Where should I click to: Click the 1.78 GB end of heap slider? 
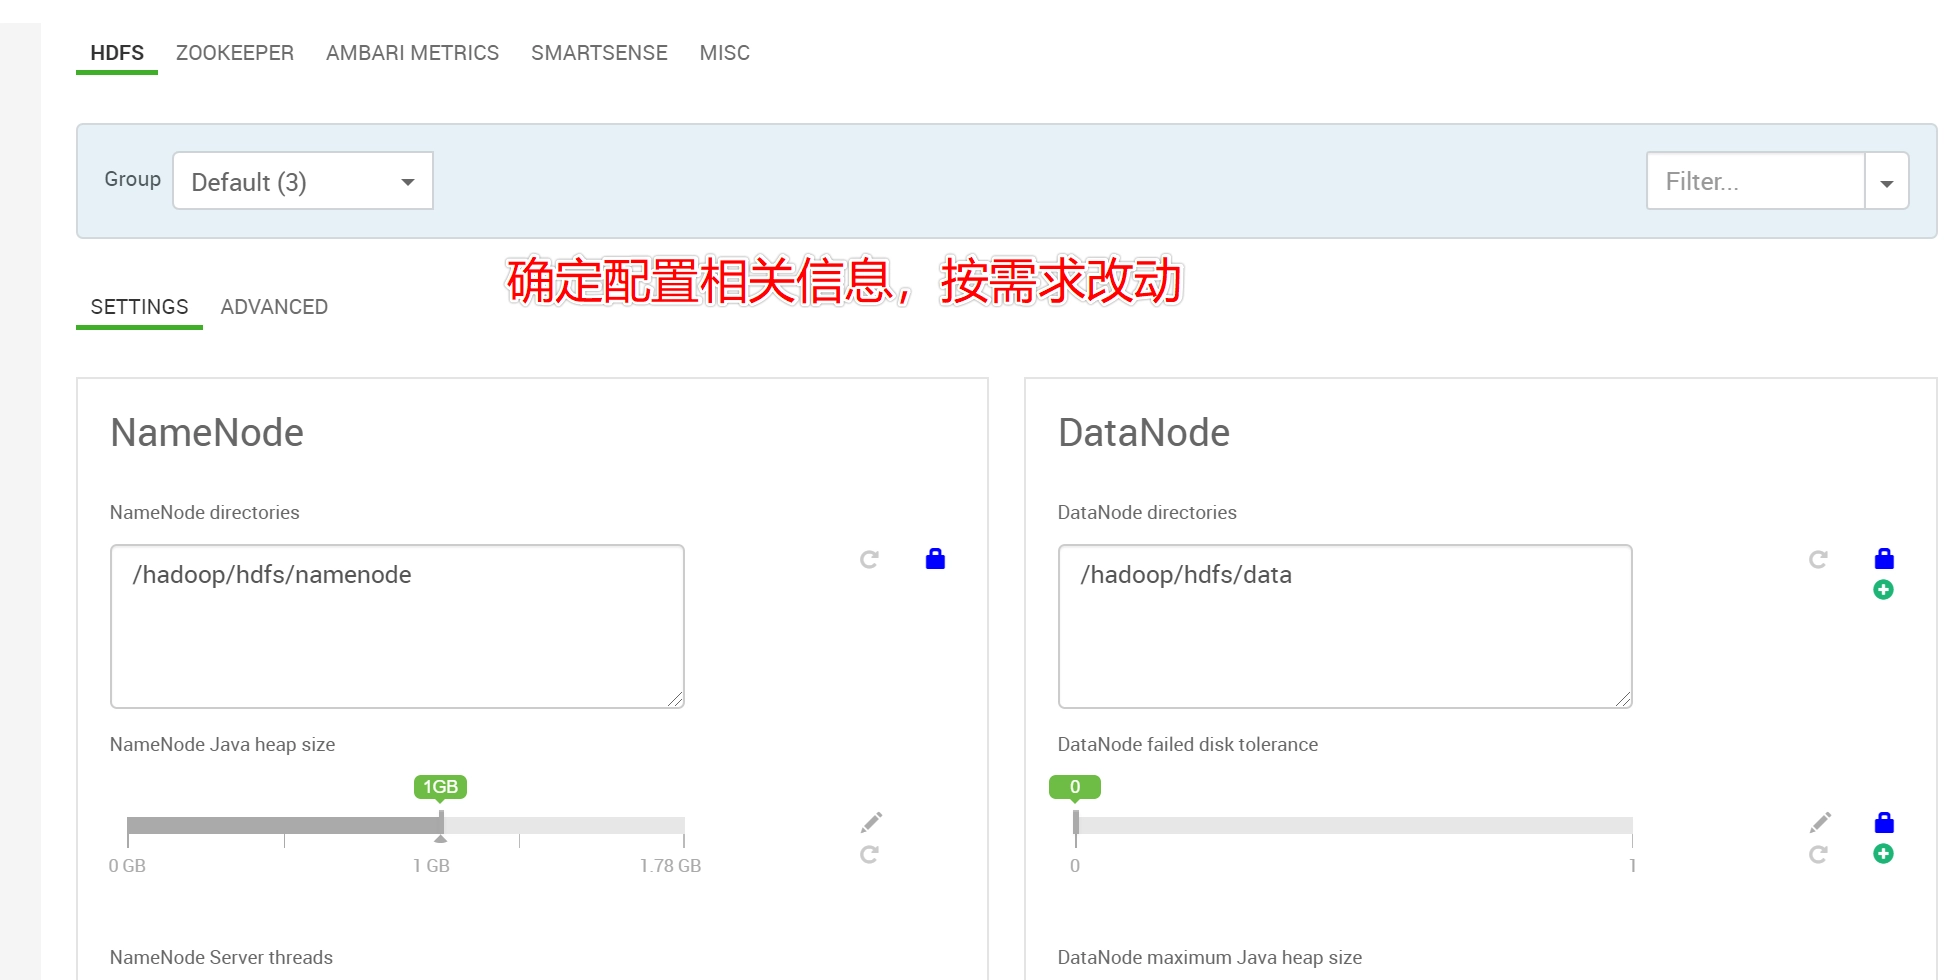[x=671, y=866]
